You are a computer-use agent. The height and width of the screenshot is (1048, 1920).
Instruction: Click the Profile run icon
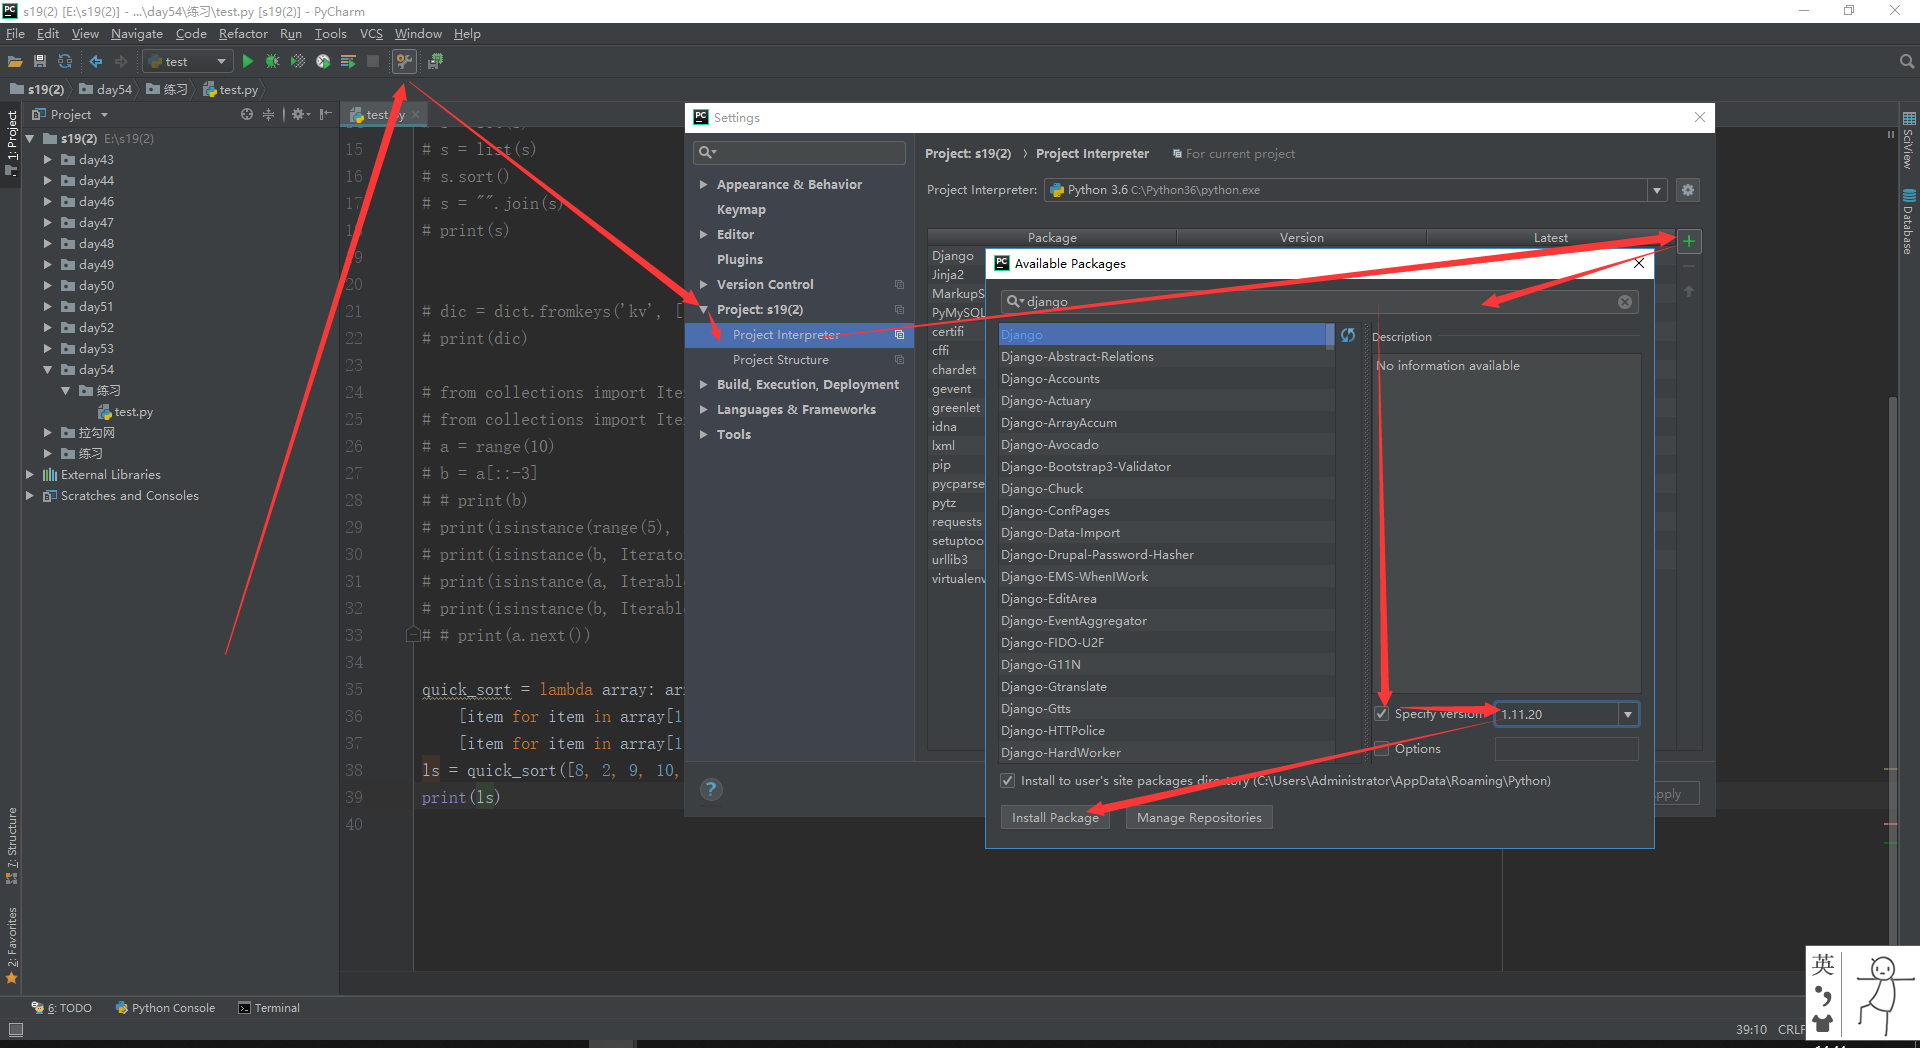pos(323,62)
